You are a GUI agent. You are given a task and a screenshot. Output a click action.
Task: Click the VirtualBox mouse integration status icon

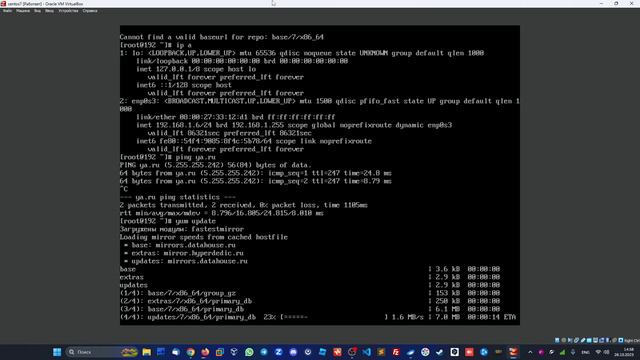[x=614, y=340]
